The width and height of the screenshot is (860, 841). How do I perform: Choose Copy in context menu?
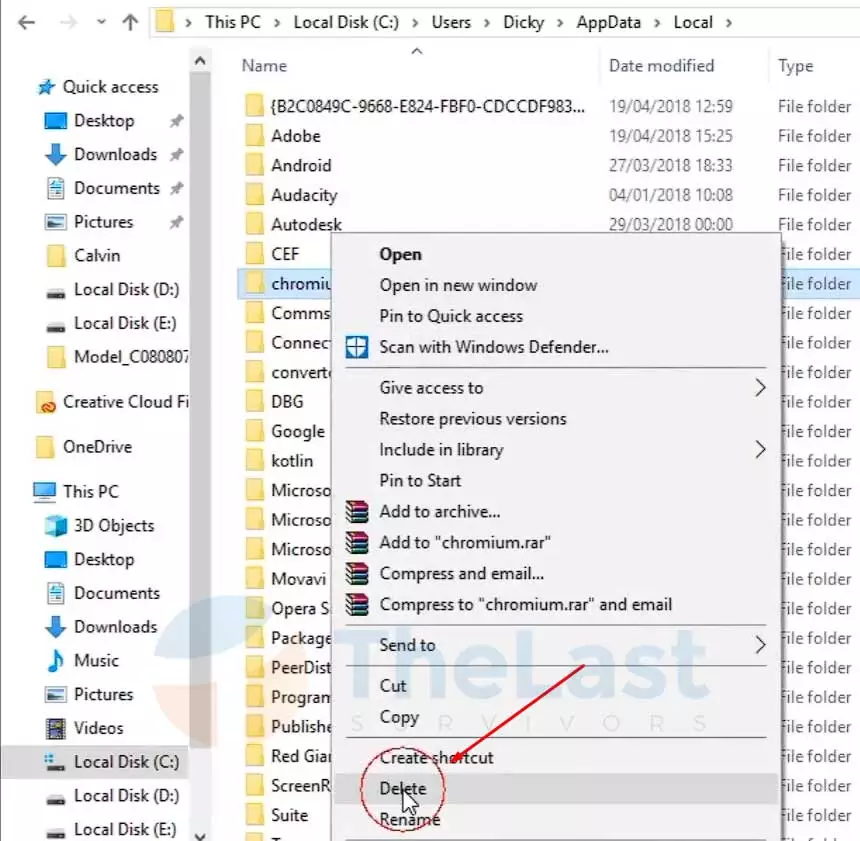[x=399, y=717]
